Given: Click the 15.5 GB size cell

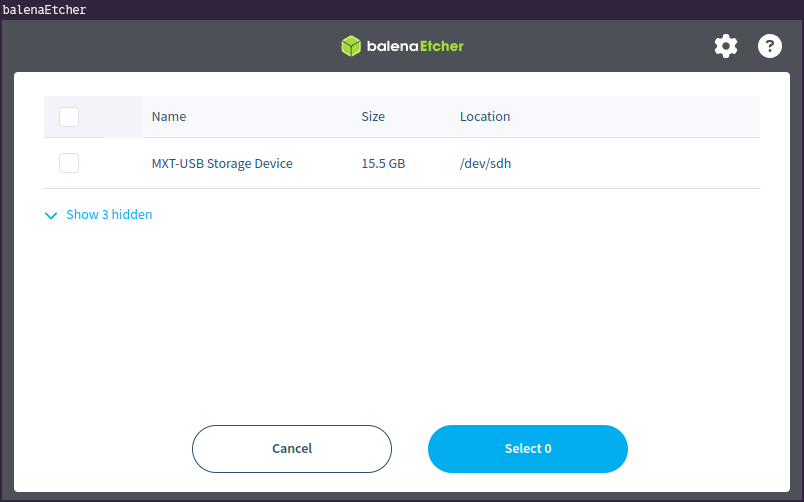Looking at the screenshot, I should (383, 163).
